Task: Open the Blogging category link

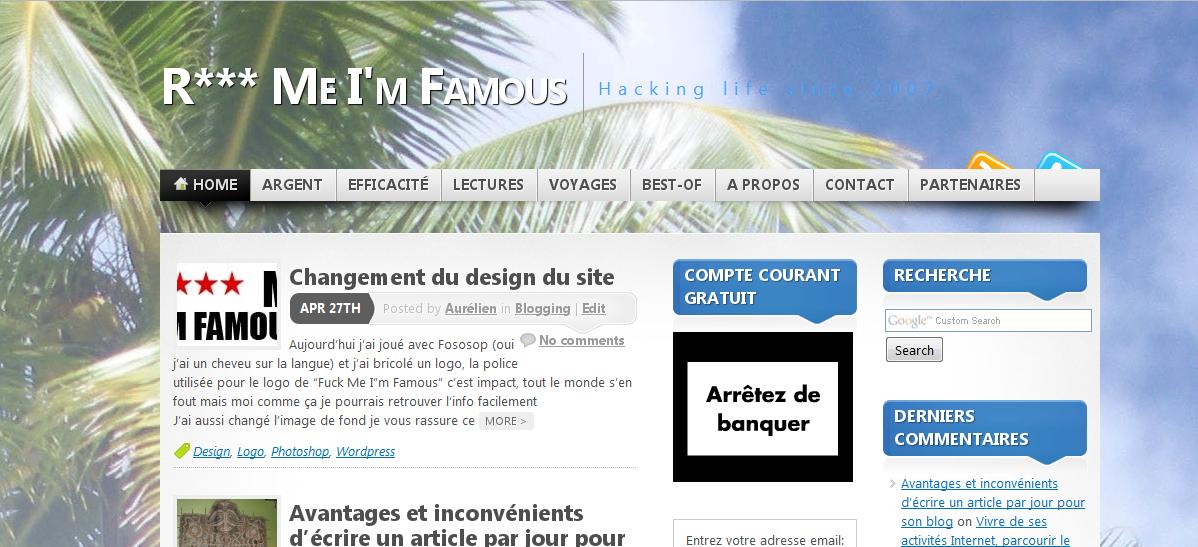Action: coord(542,309)
